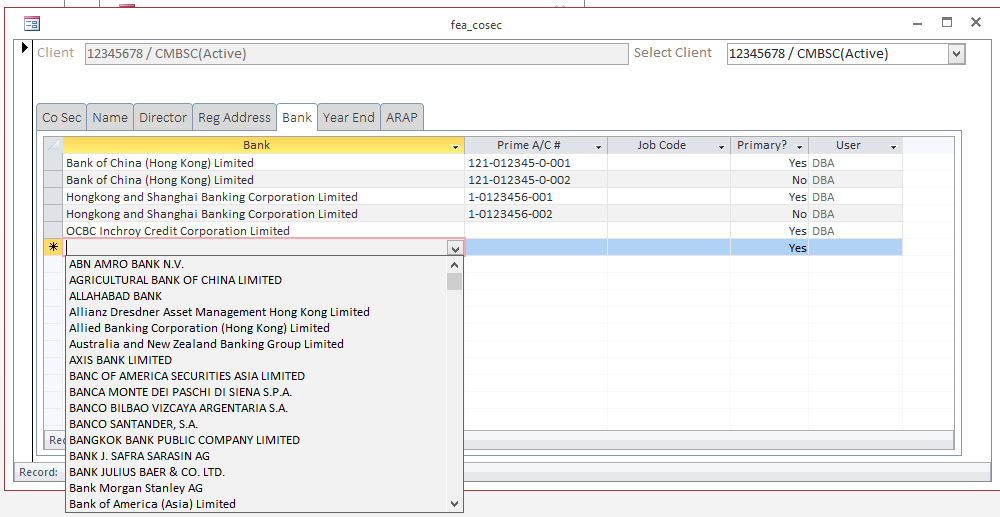This screenshot has height=517, width=1000.
Task: Click Hongkong and Shanghai Banking row with 1-0123456-002
Action: pyautogui.click(x=263, y=214)
